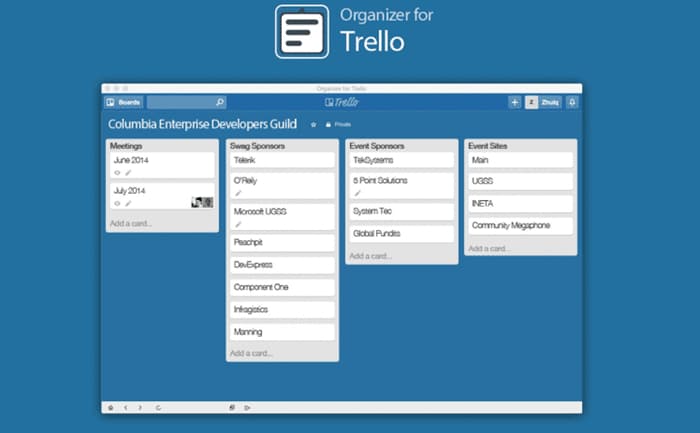Click the pencil icon on July 2014 card
This screenshot has width=700, height=433.
[128, 204]
